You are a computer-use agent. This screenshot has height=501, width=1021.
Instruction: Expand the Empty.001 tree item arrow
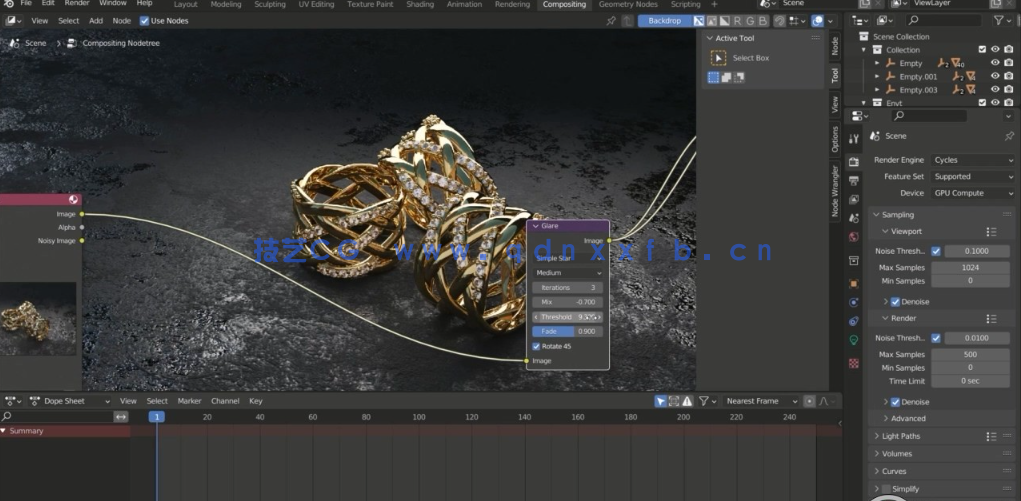(x=877, y=76)
